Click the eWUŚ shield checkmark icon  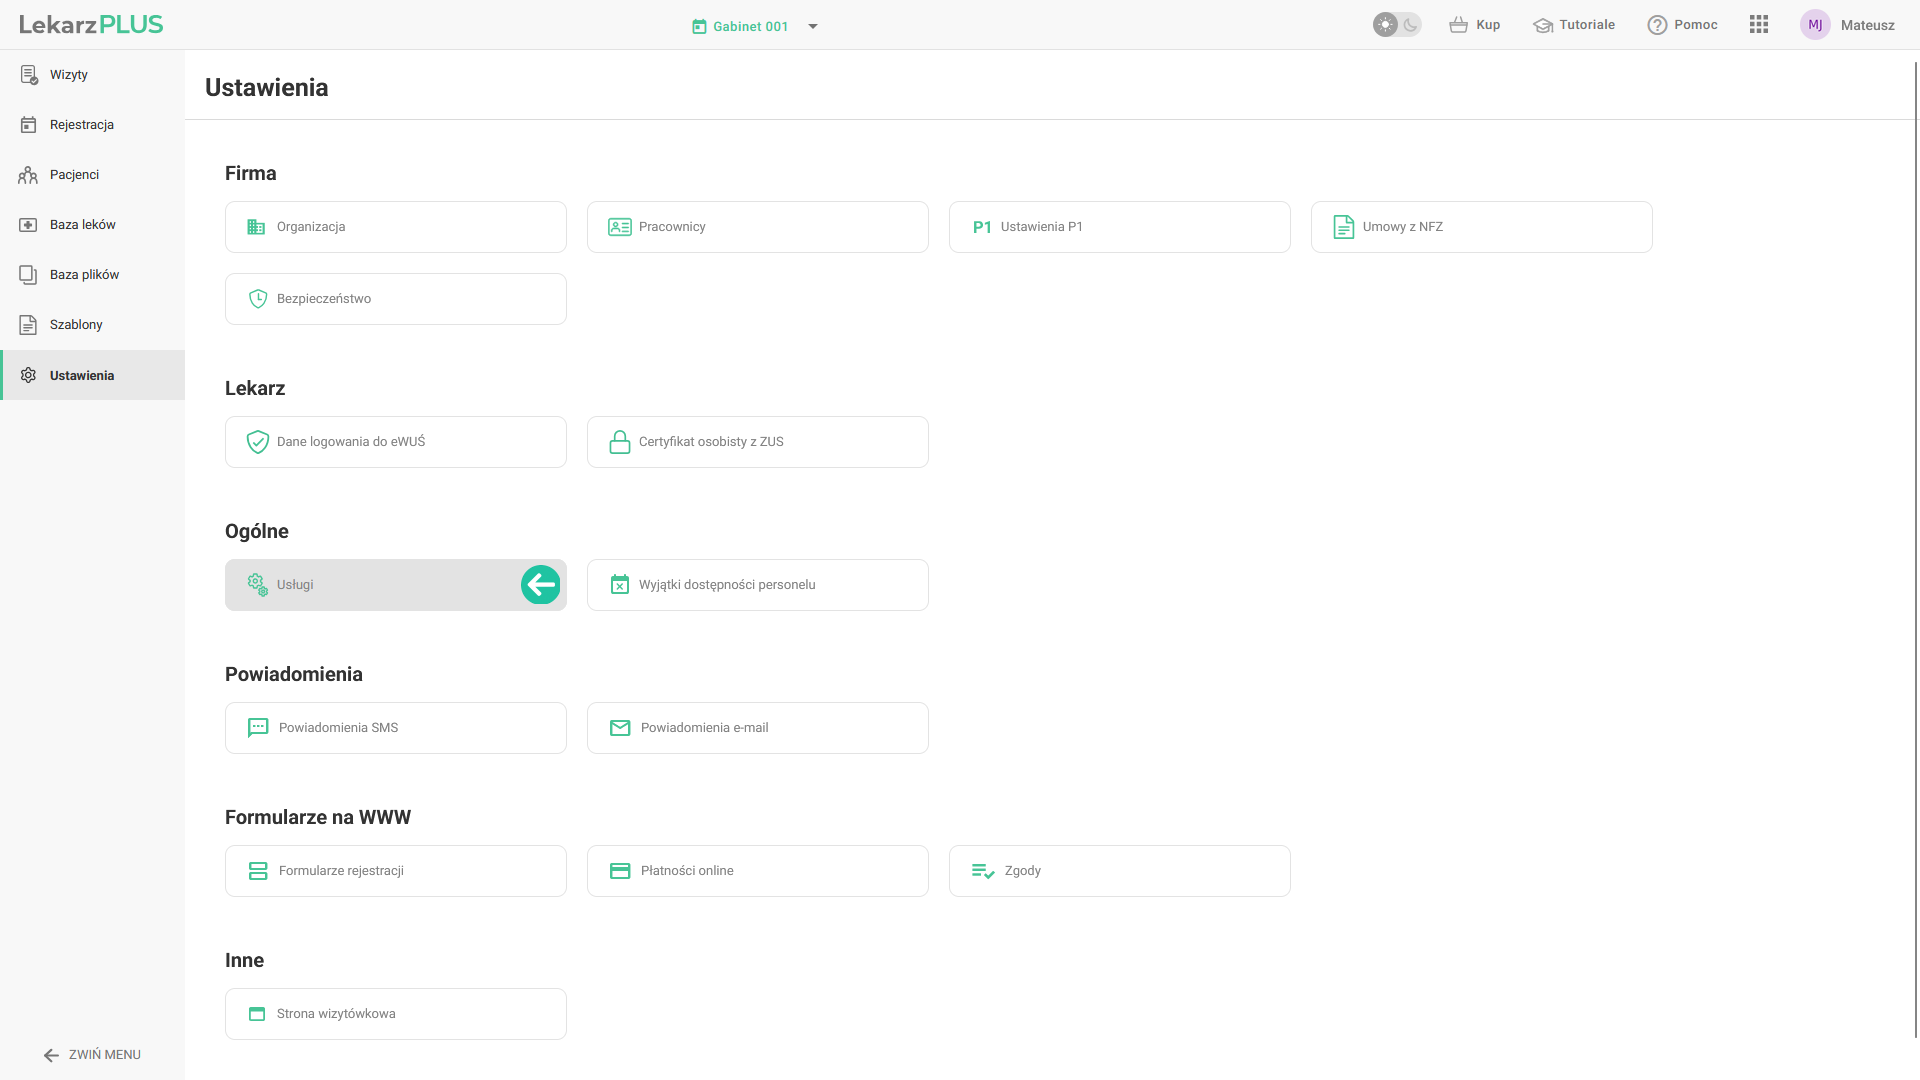pos(258,442)
